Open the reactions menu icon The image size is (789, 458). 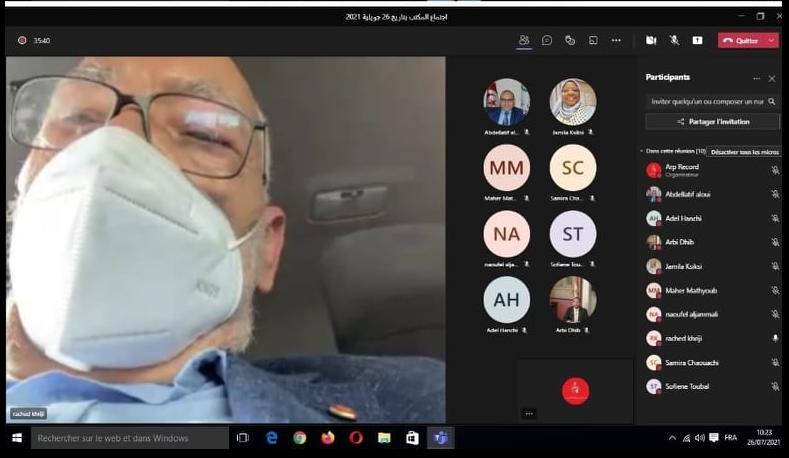pyautogui.click(x=570, y=40)
